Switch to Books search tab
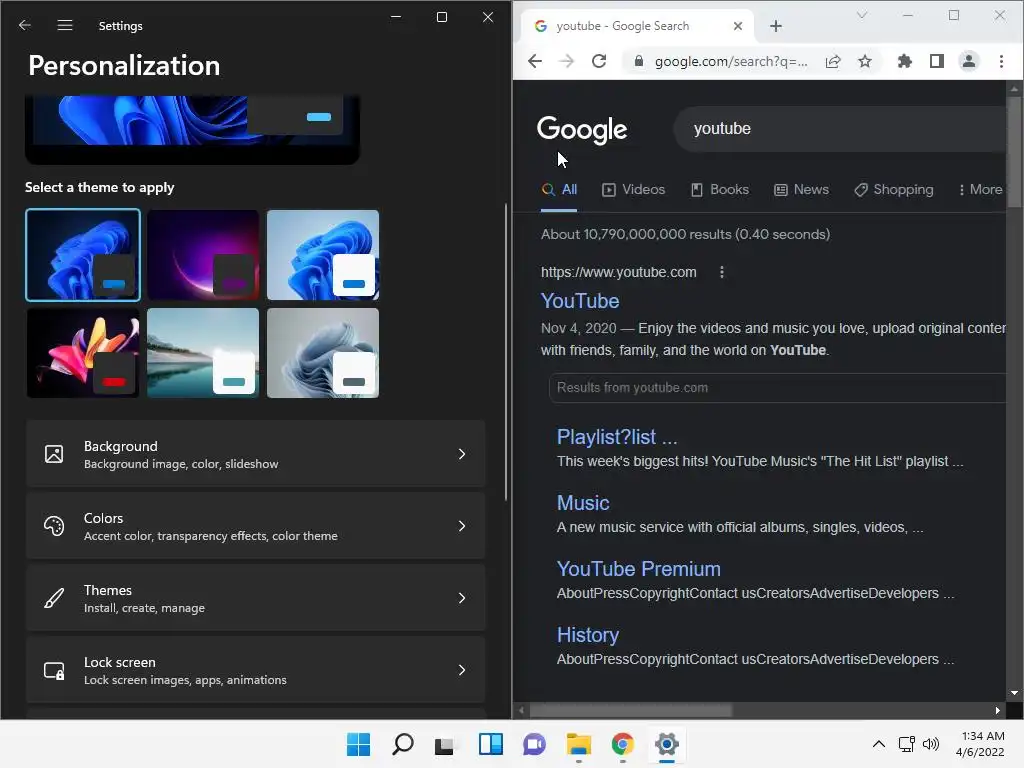The width and height of the screenshot is (1024, 768). click(x=720, y=189)
